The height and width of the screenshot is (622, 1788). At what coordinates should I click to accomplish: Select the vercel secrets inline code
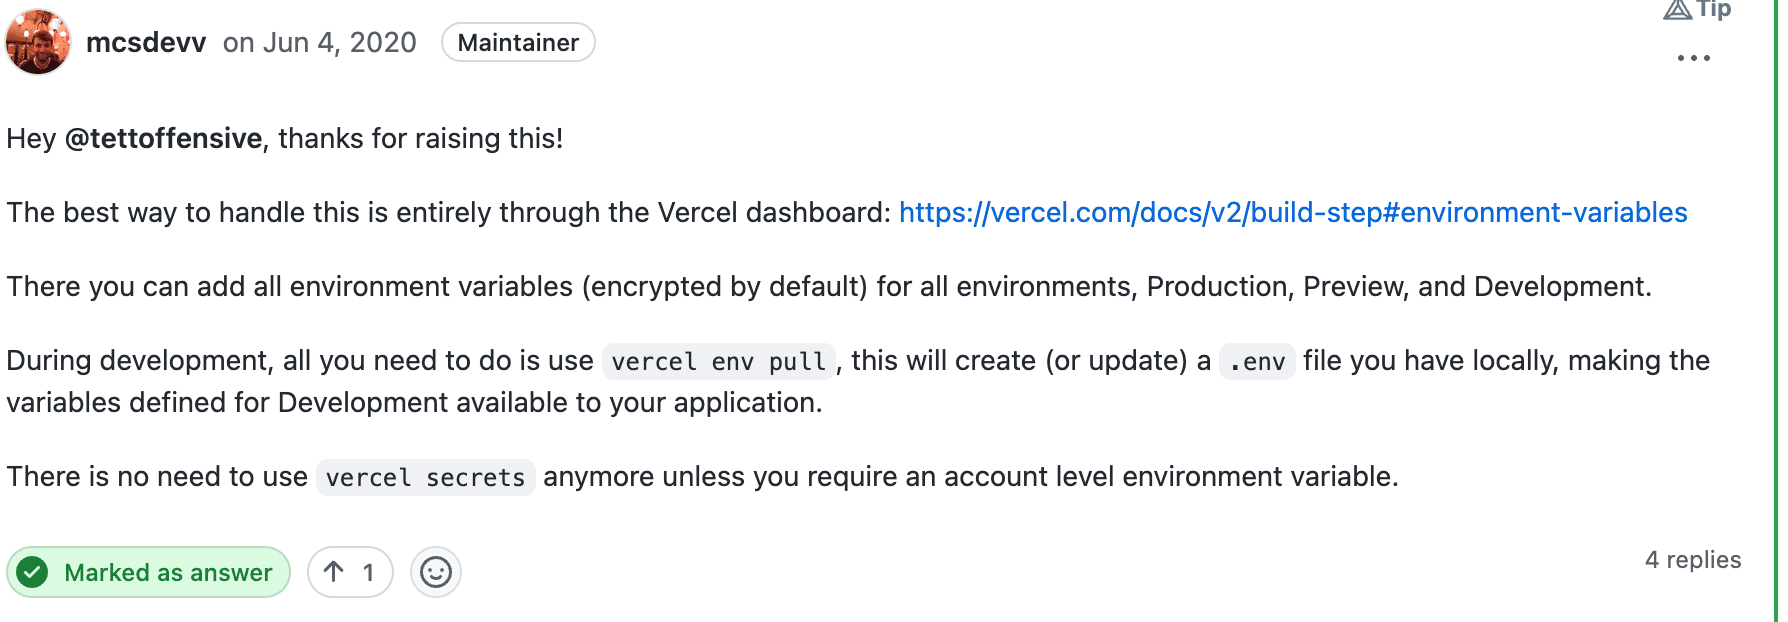pos(425,477)
